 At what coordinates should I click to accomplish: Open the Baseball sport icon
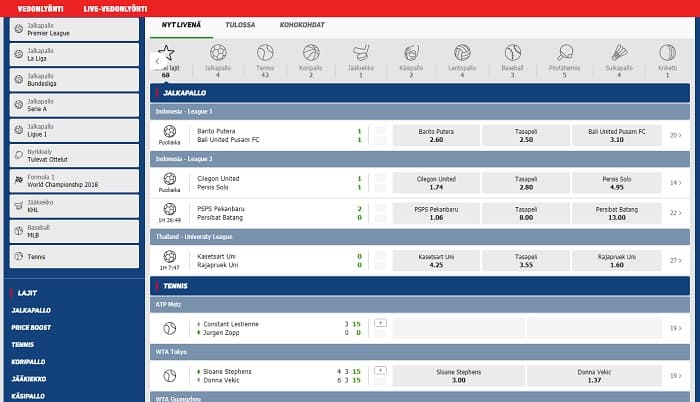pyautogui.click(x=513, y=53)
